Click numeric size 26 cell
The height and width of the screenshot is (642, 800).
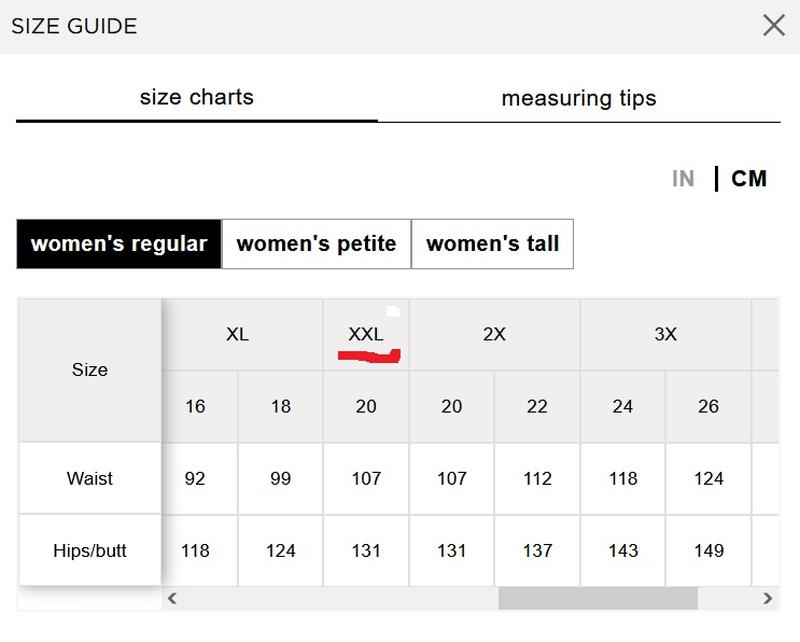click(x=708, y=407)
